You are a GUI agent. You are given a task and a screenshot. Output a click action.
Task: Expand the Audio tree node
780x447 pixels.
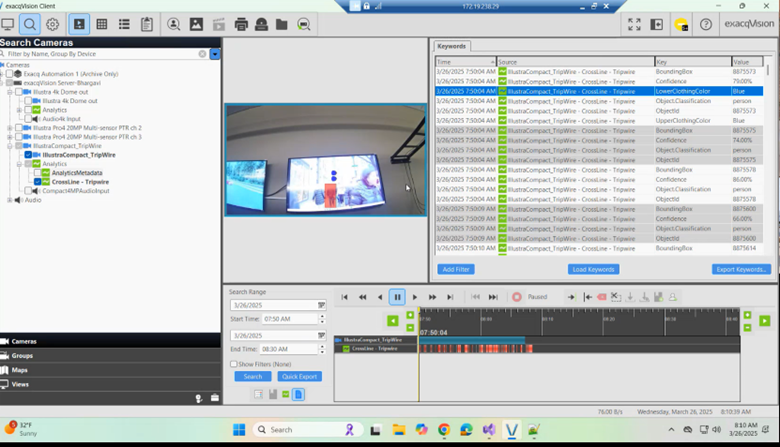pyautogui.click(x=10, y=200)
